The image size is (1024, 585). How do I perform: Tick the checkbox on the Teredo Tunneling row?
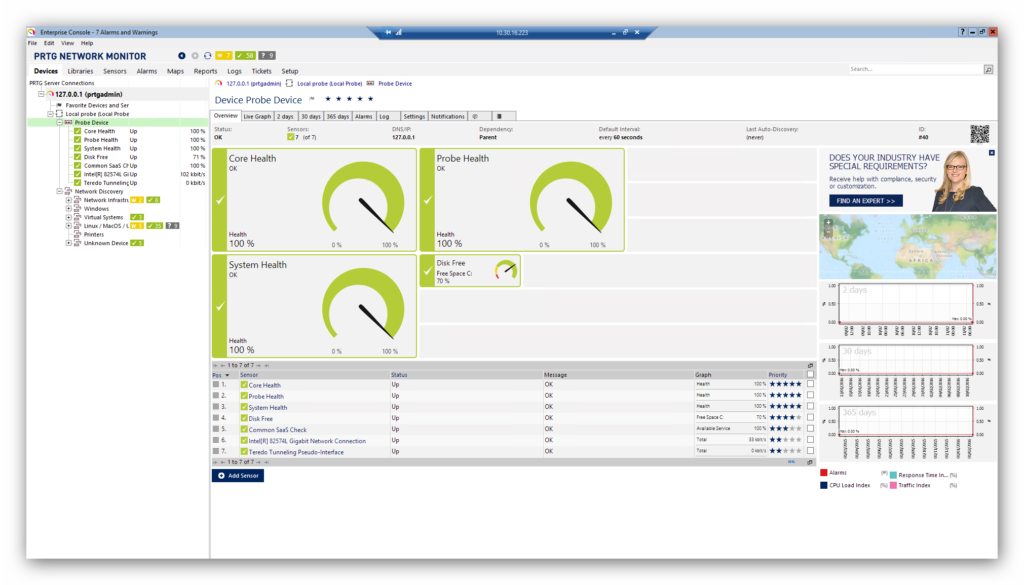(810, 452)
